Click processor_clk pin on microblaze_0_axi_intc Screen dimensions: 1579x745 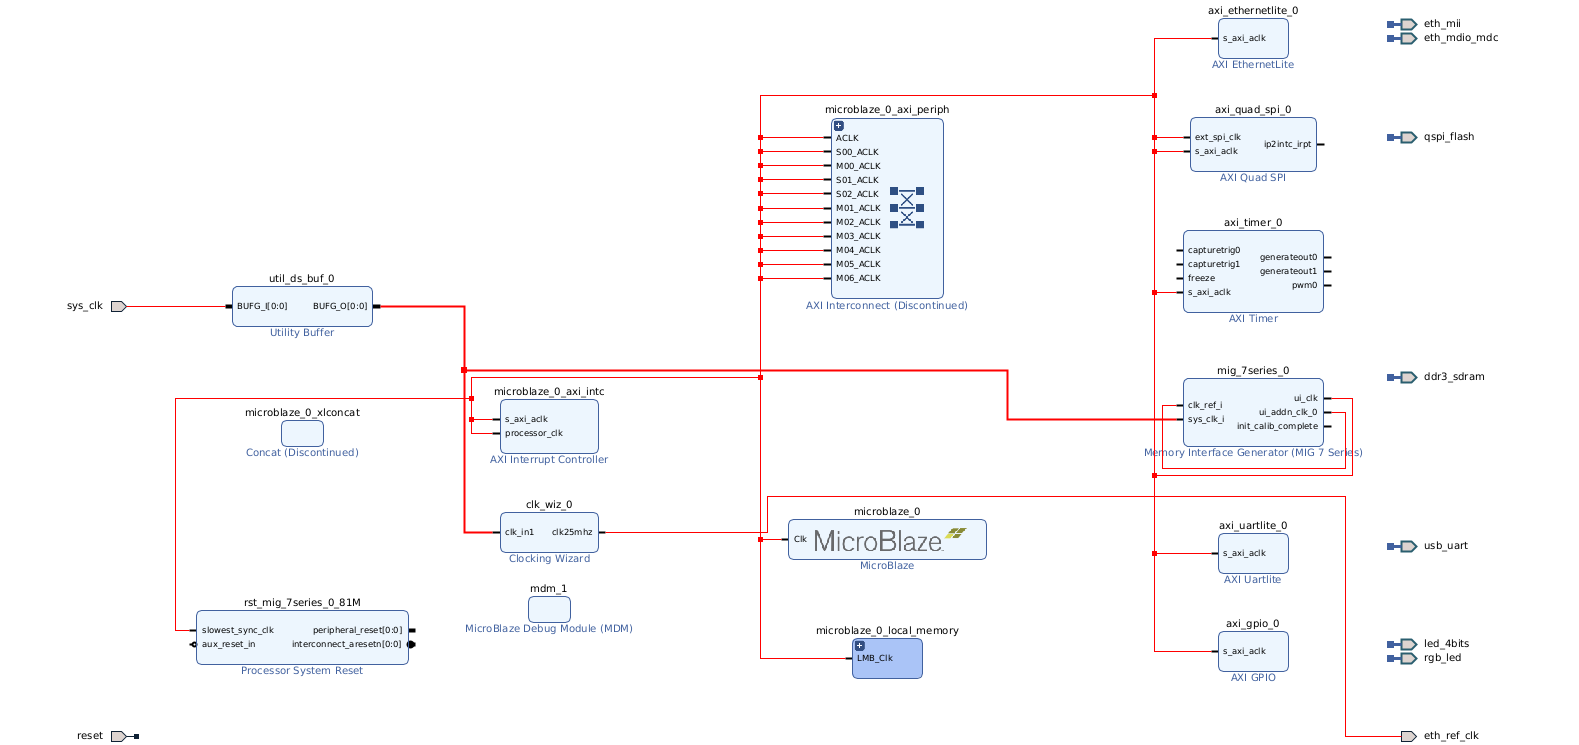click(534, 434)
